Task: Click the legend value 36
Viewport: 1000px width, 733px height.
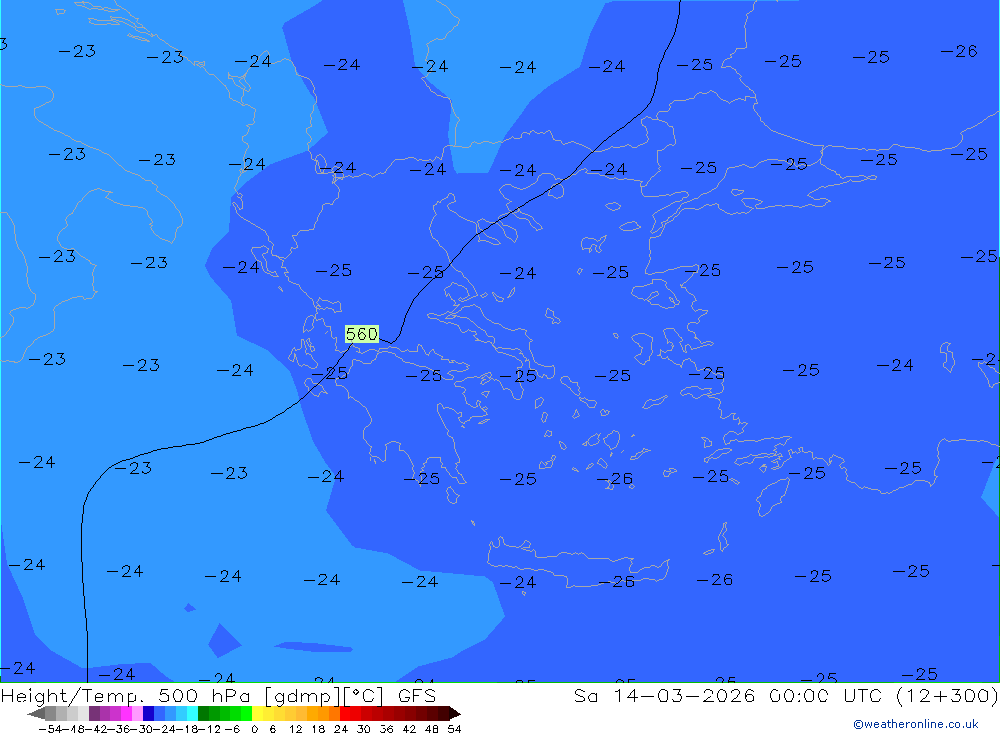Action: pyautogui.click(x=386, y=729)
